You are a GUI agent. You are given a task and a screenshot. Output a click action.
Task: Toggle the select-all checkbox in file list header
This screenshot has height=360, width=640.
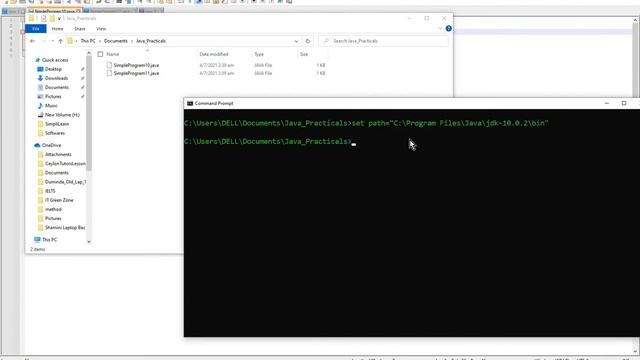pyautogui.click(x=100, y=54)
